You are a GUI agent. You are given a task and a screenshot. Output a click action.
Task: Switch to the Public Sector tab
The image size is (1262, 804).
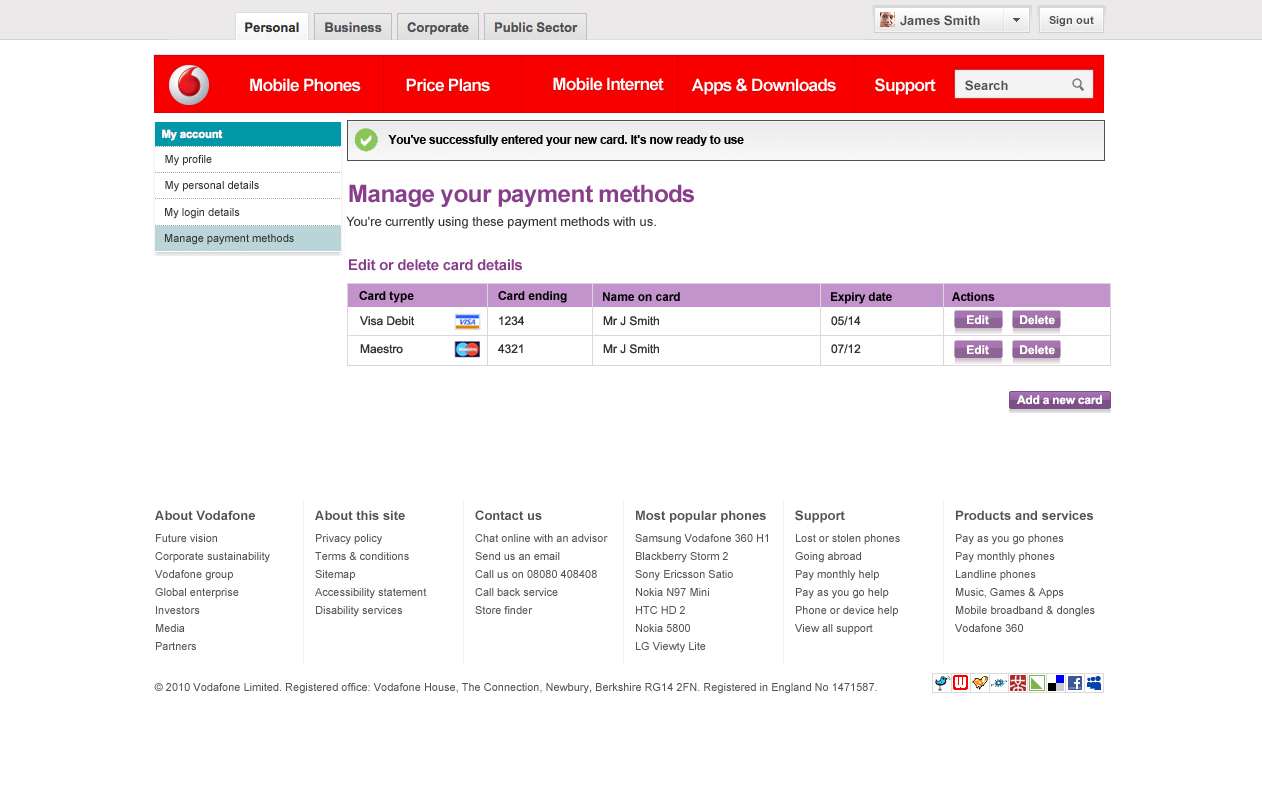tap(535, 27)
